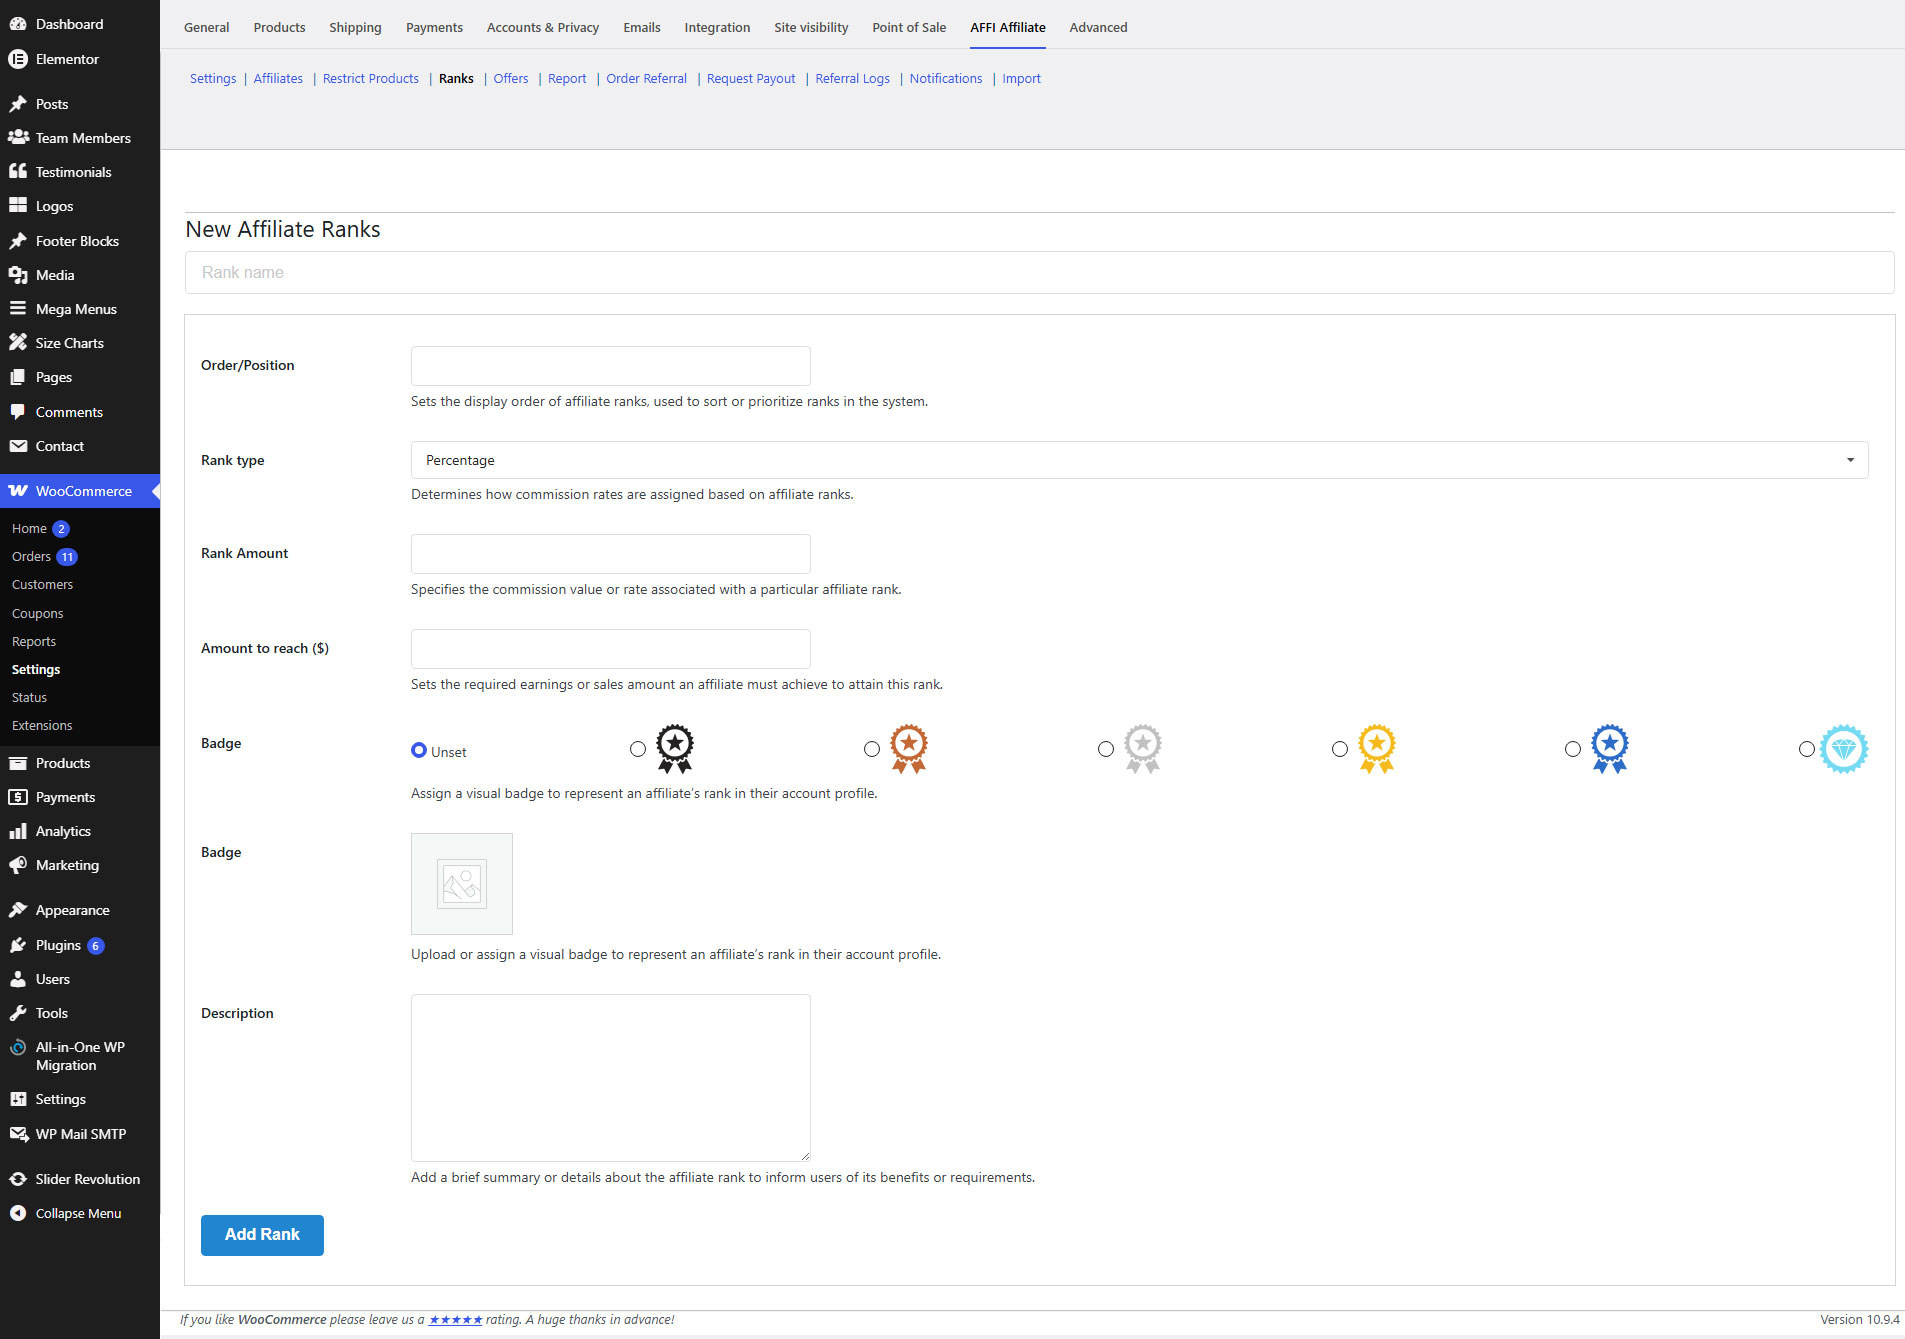Screen dimensions: 1905x1339
Task: Select the Unset badge radio button
Action: point(419,750)
